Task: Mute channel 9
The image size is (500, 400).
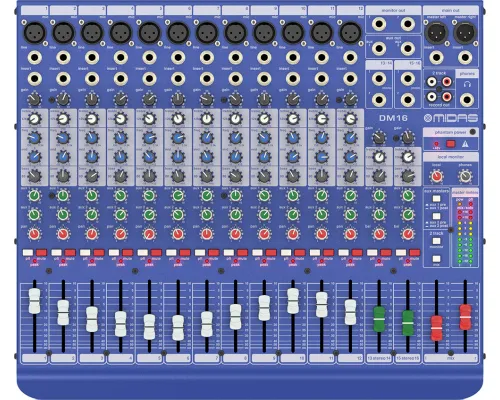Action: 271,252
